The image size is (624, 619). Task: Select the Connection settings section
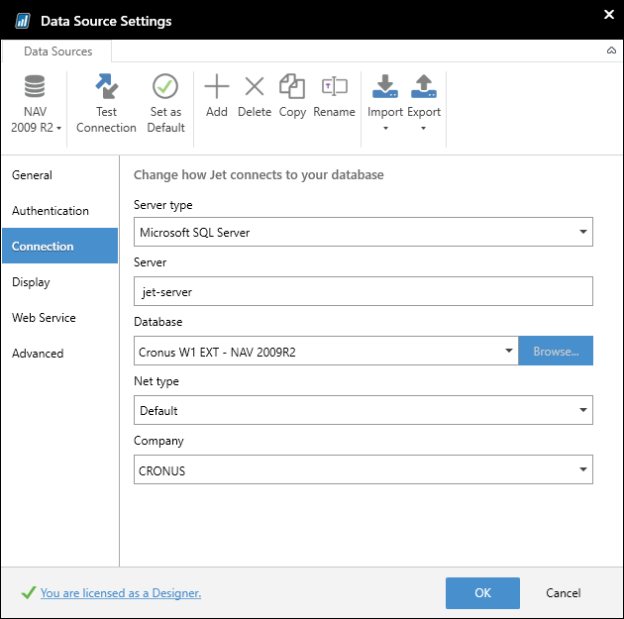(60, 246)
